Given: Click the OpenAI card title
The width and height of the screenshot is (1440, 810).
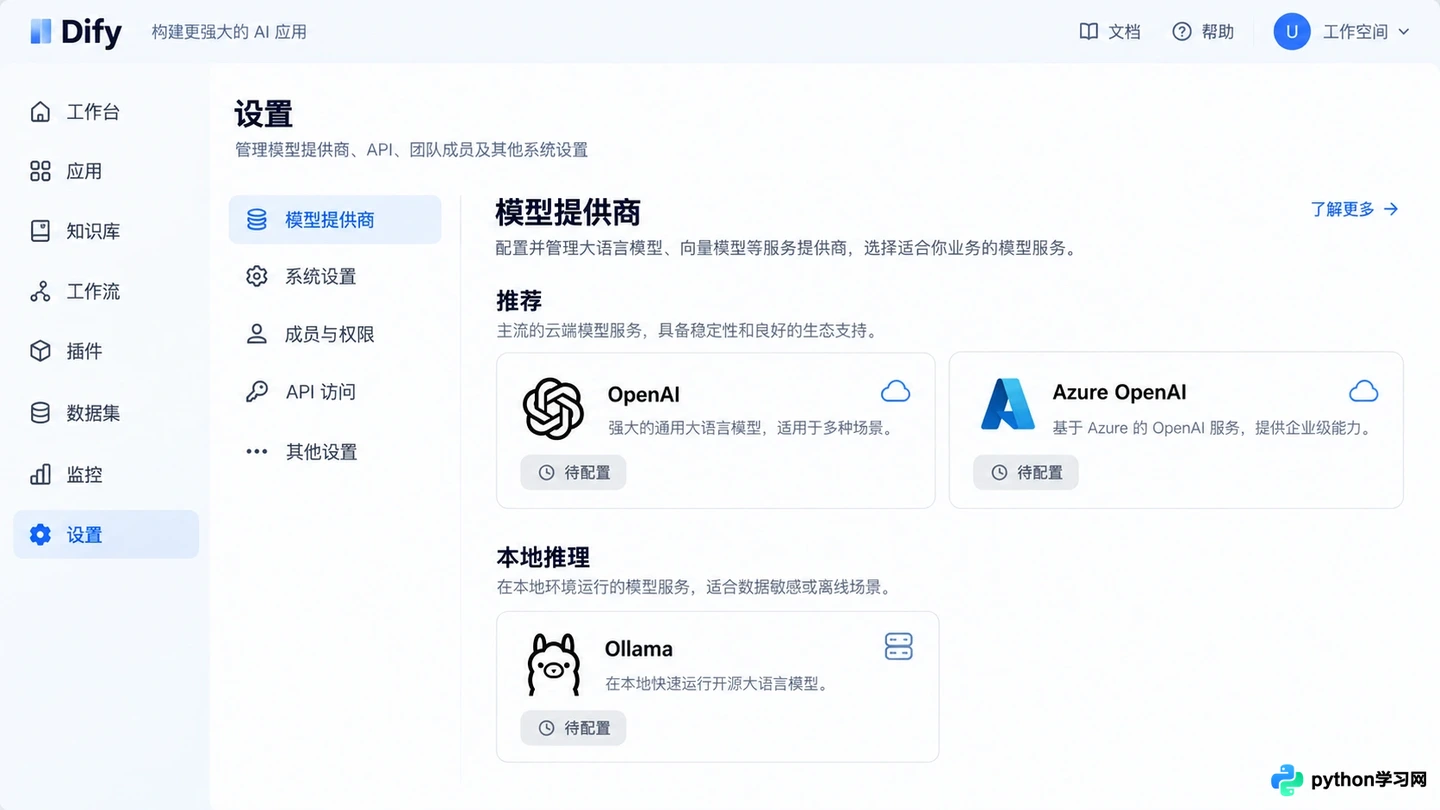Looking at the screenshot, I should click(644, 394).
